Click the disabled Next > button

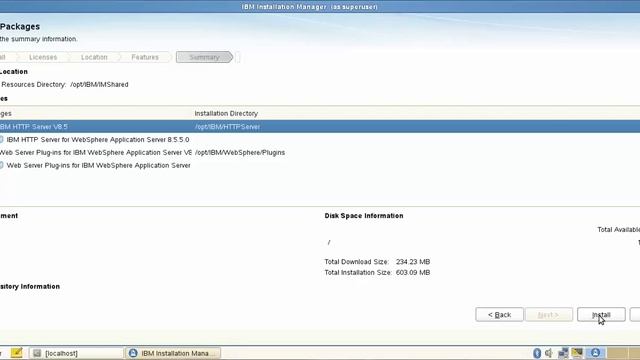click(x=549, y=315)
